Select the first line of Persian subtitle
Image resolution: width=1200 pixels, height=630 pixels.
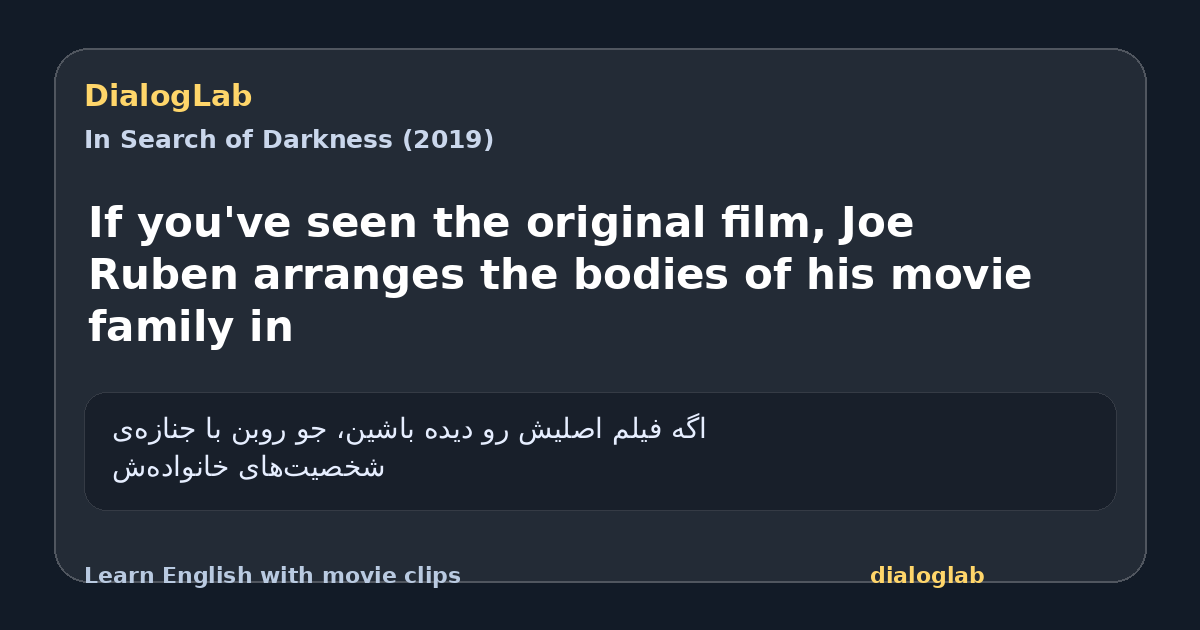[x=409, y=430]
